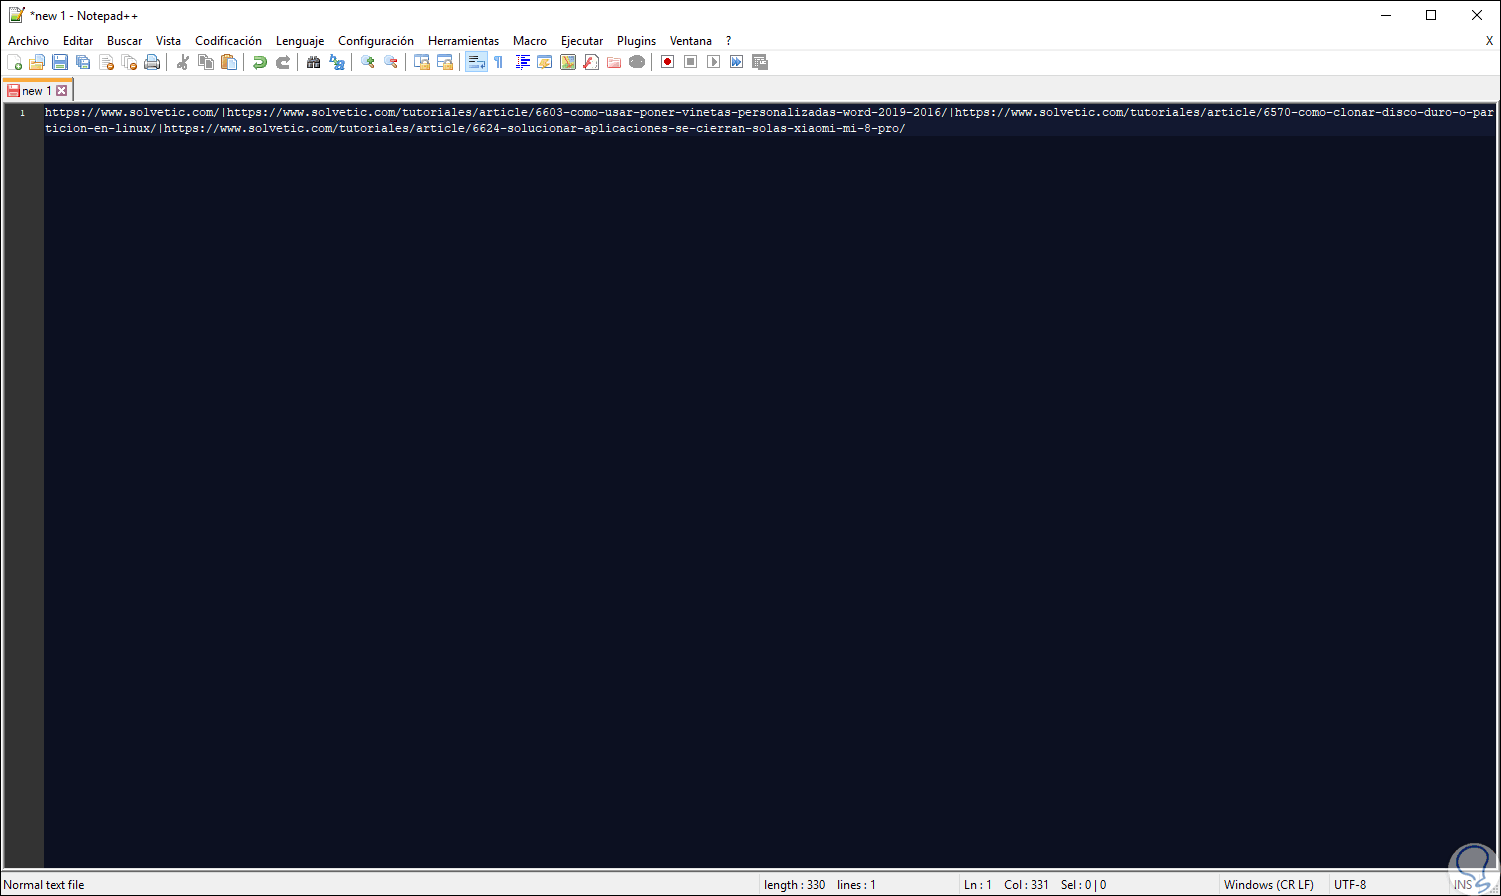The height and width of the screenshot is (896, 1501).
Task: Show all characters with pilcrow icon
Action: pyautogui.click(x=498, y=62)
